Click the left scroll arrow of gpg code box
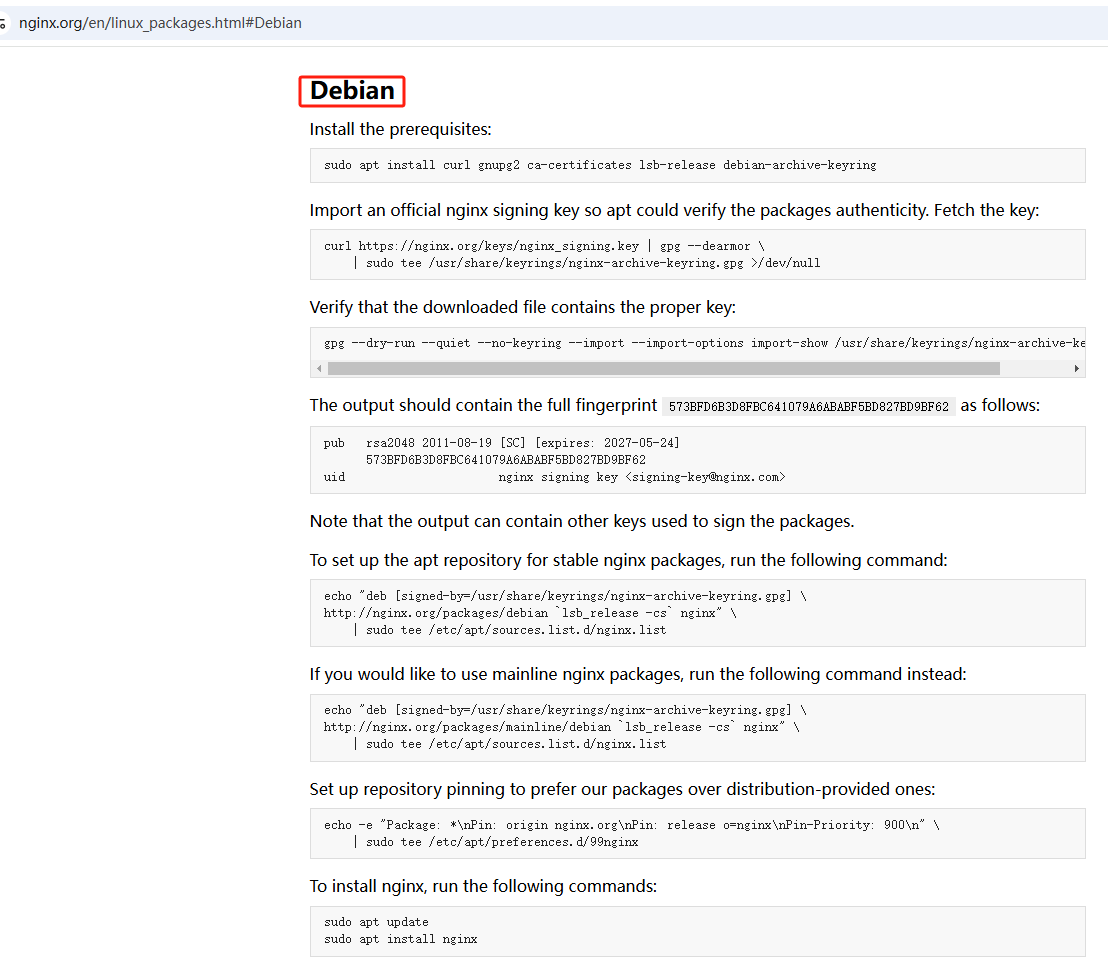Screen dimensions: 1108x977 pyautogui.click(x=319, y=369)
